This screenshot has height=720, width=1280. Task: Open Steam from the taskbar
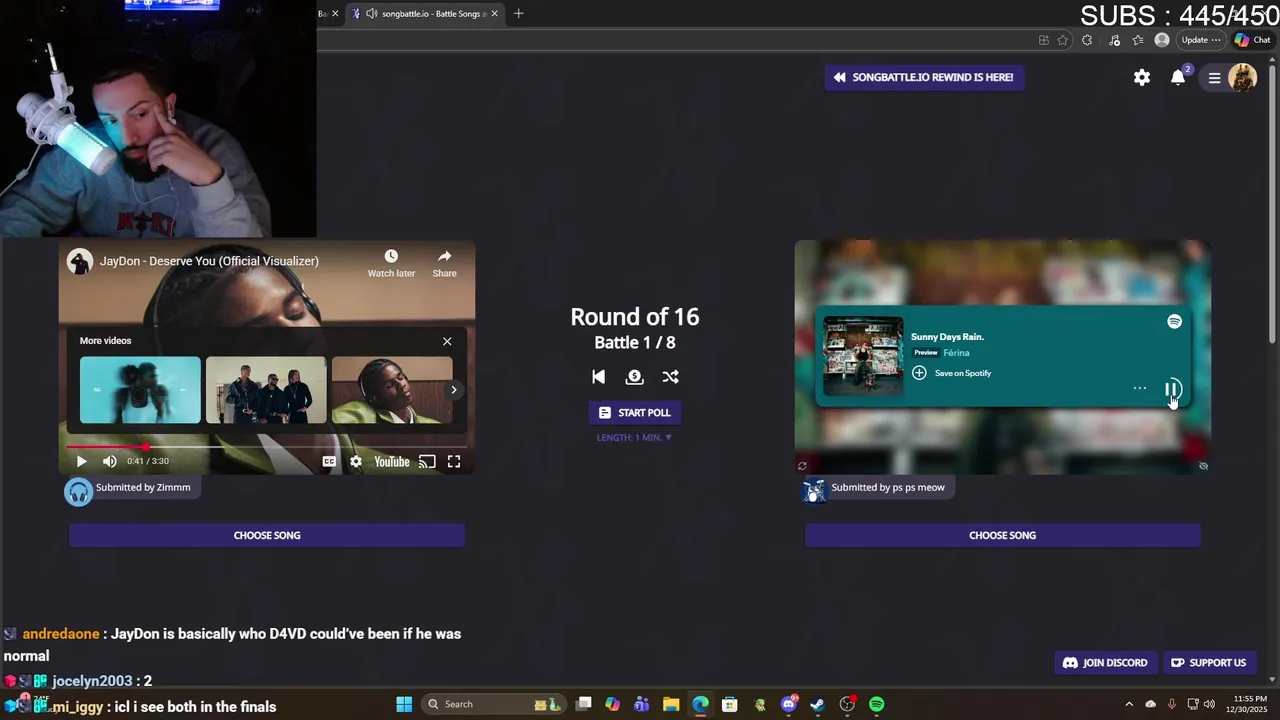[818, 704]
